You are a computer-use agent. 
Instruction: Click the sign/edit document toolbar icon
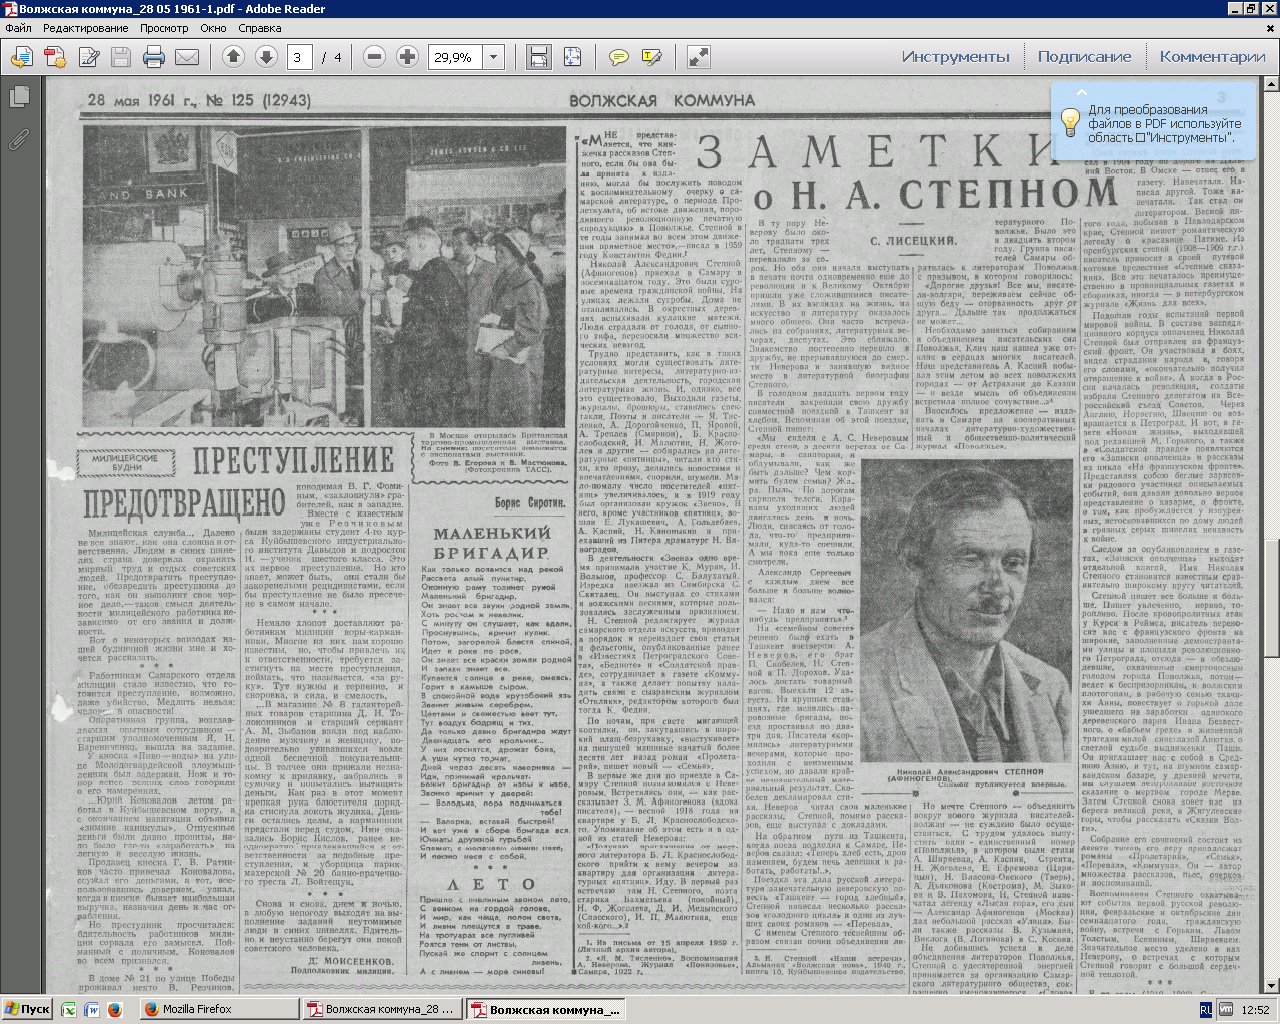coord(88,57)
